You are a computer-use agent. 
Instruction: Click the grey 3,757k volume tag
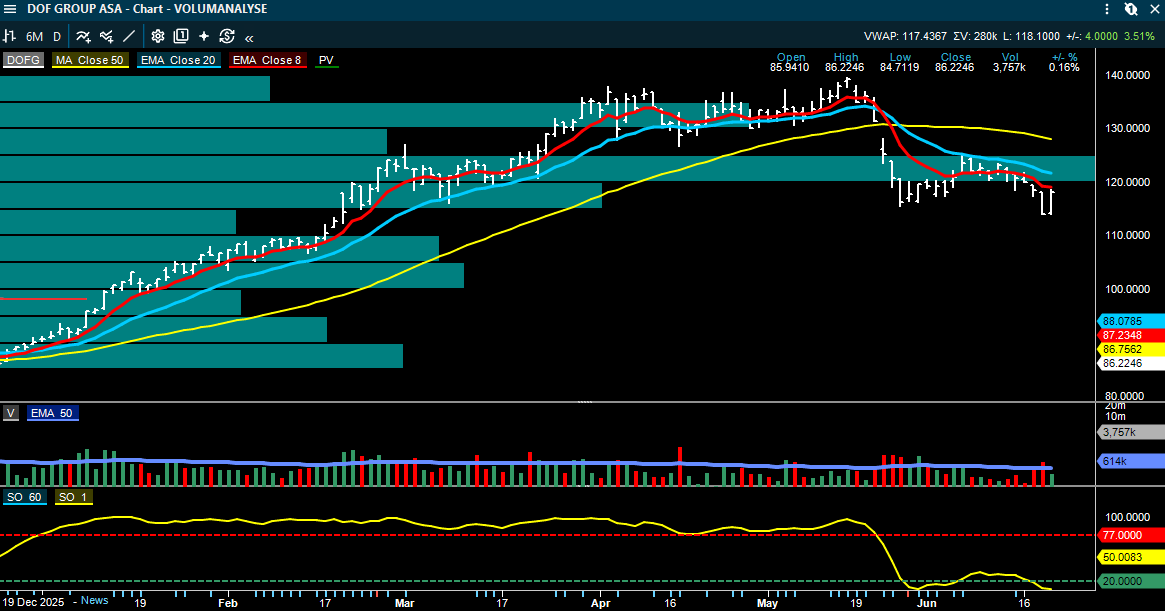[1131, 432]
